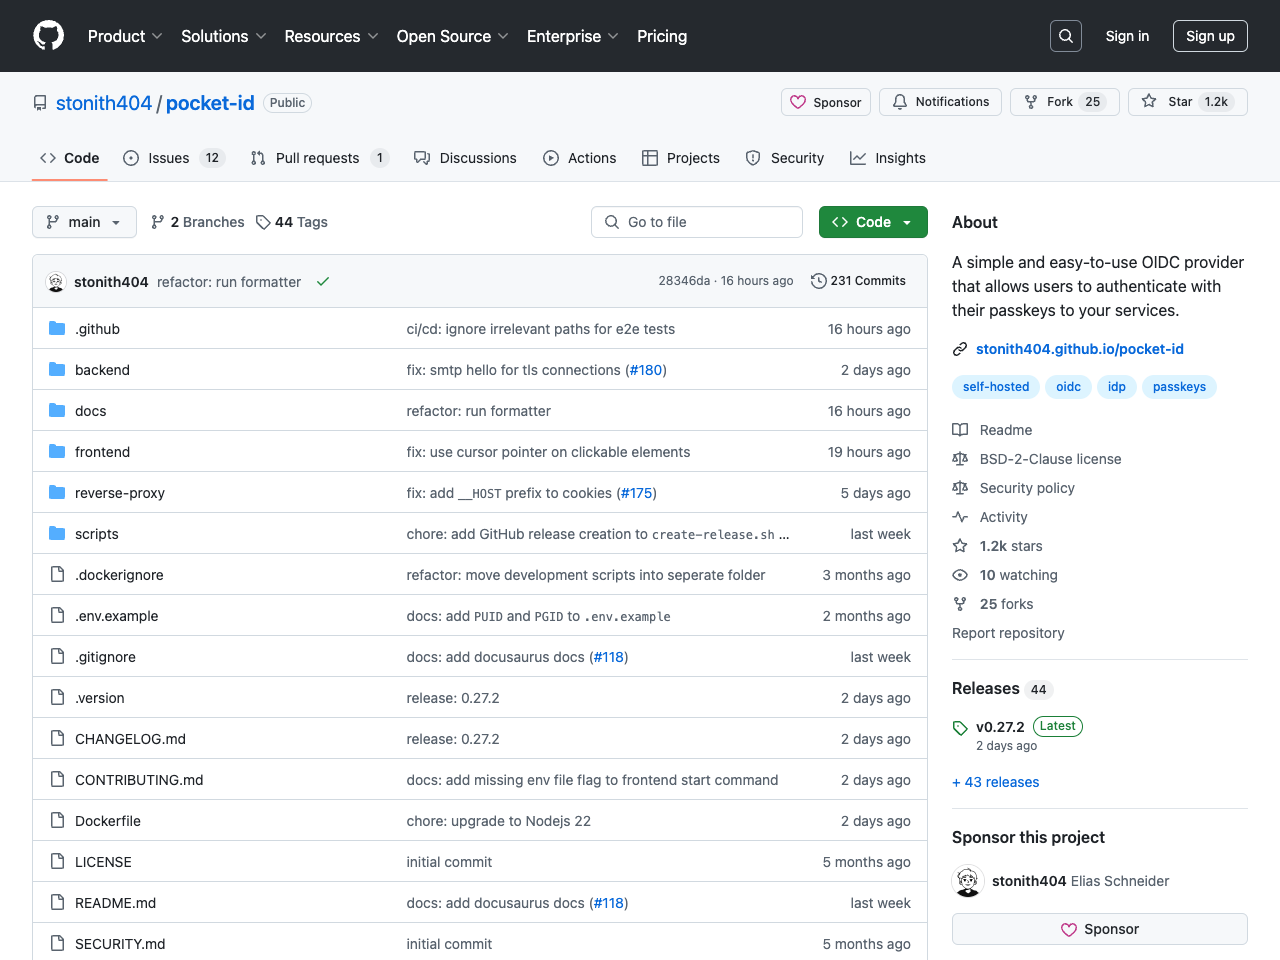
Task: Switch to the Actions tab
Action: (579, 158)
